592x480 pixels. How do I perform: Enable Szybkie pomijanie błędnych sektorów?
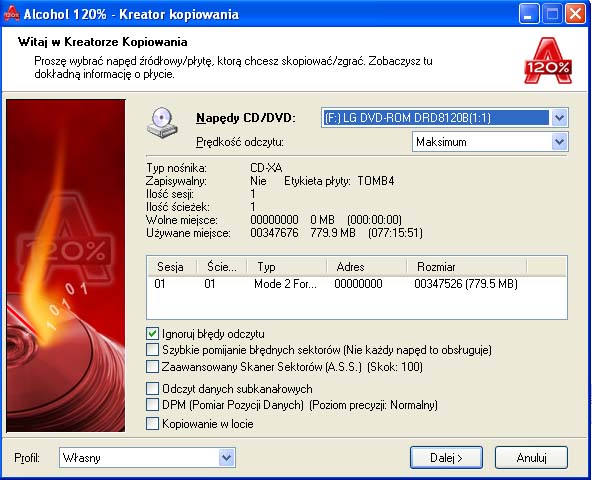coord(152,350)
